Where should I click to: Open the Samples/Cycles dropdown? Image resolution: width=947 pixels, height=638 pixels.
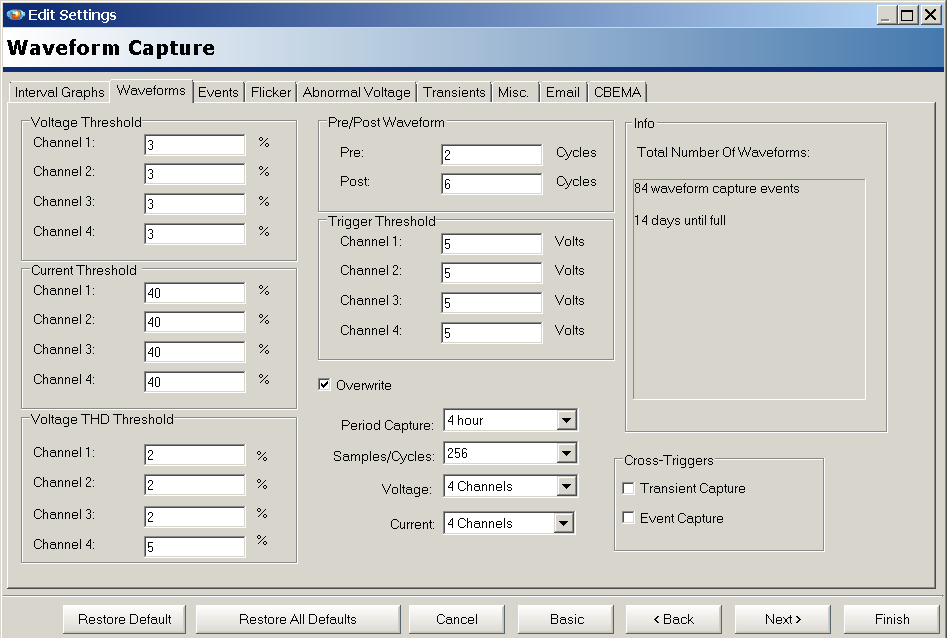pos(567,452)
